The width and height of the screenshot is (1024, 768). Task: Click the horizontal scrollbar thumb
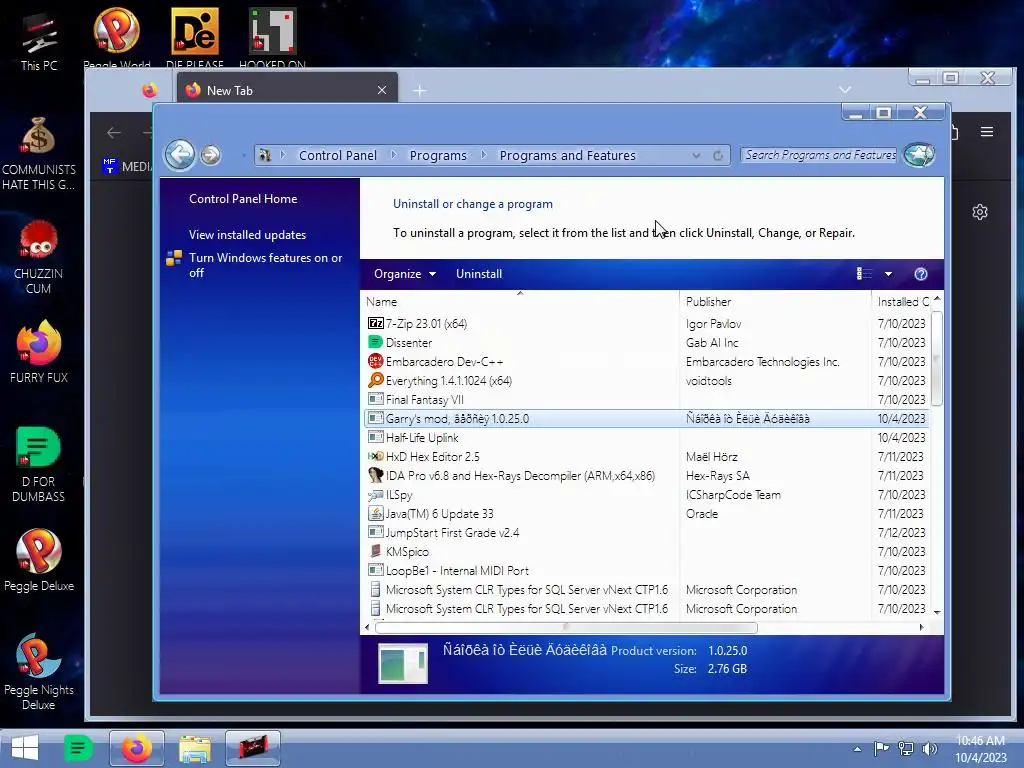[566, 628]
